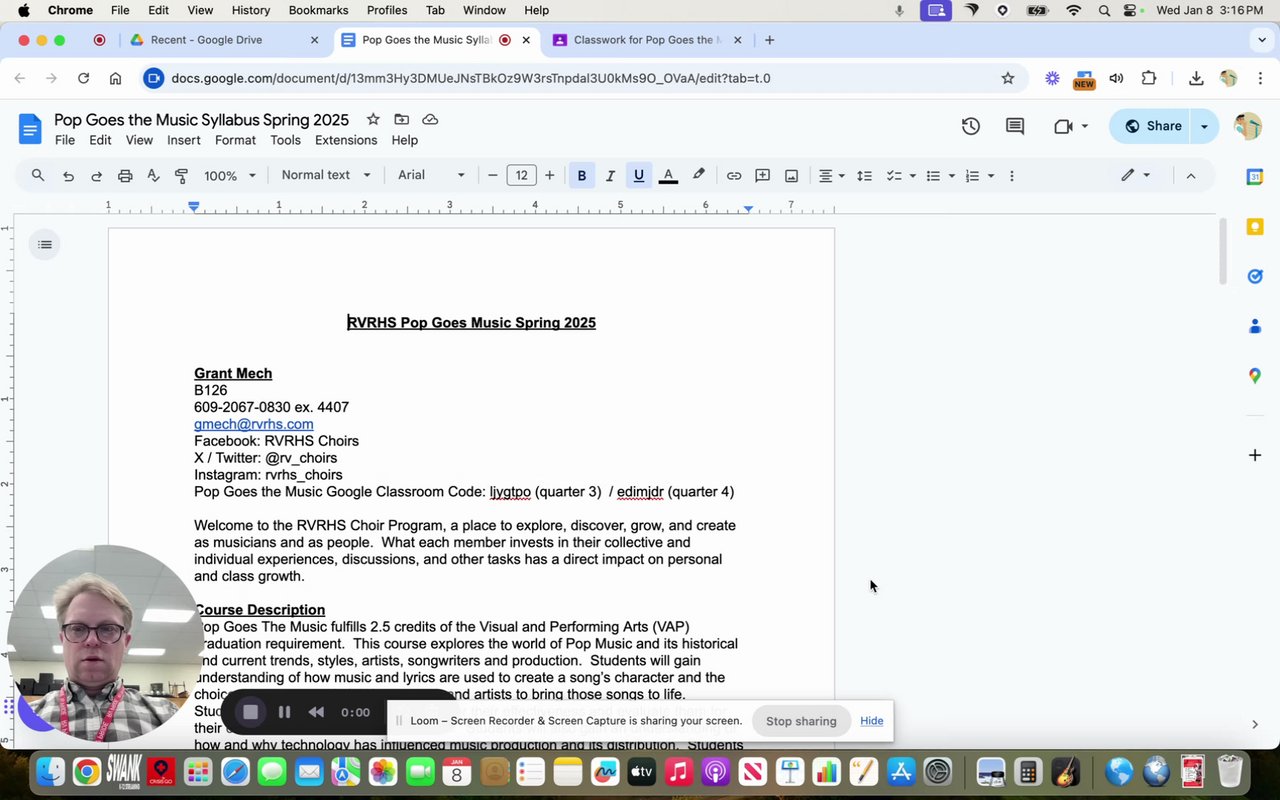Open the highlight color picker

[699, 176]
